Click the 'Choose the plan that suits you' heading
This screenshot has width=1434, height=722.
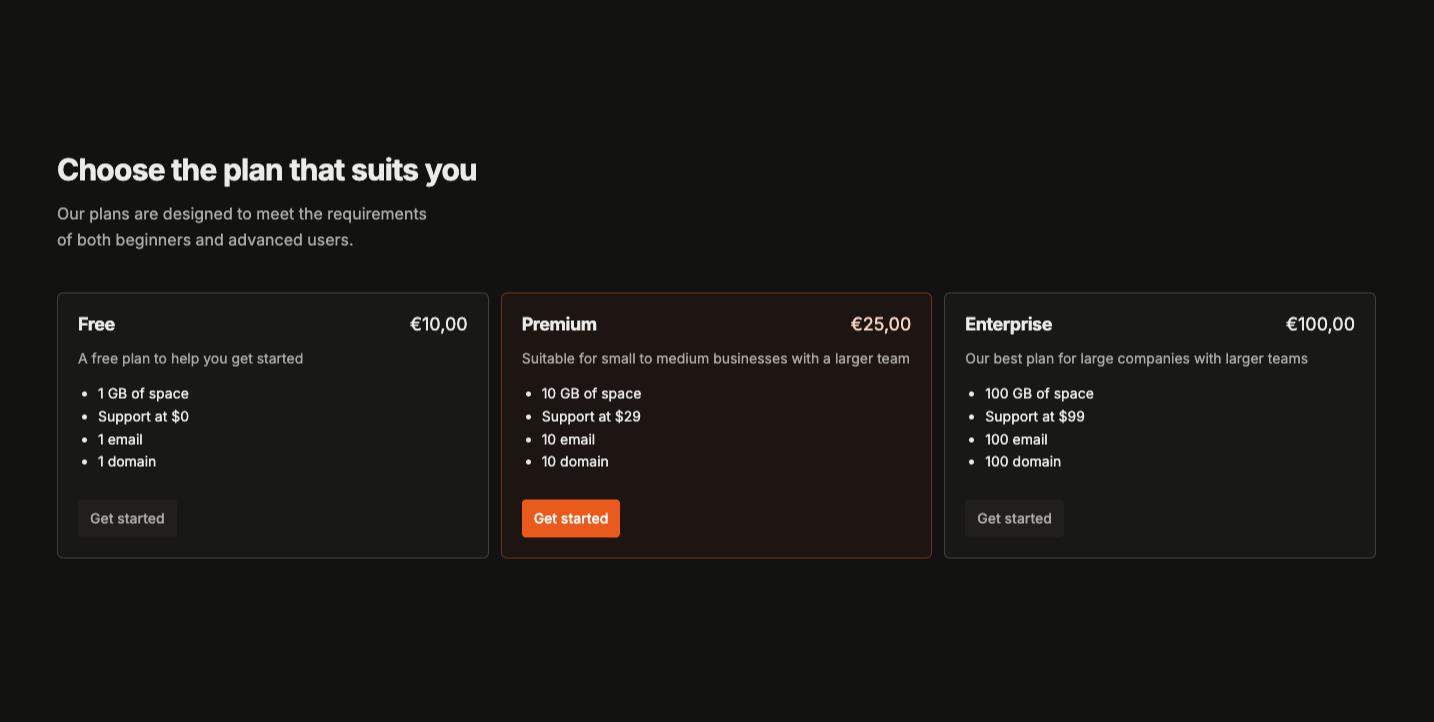click(267, 169)
